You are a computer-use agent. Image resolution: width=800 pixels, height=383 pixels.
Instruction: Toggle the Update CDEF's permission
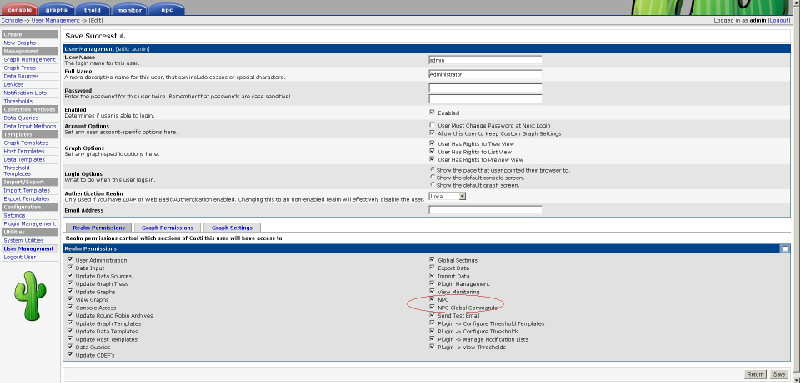[x=70, y=354]
